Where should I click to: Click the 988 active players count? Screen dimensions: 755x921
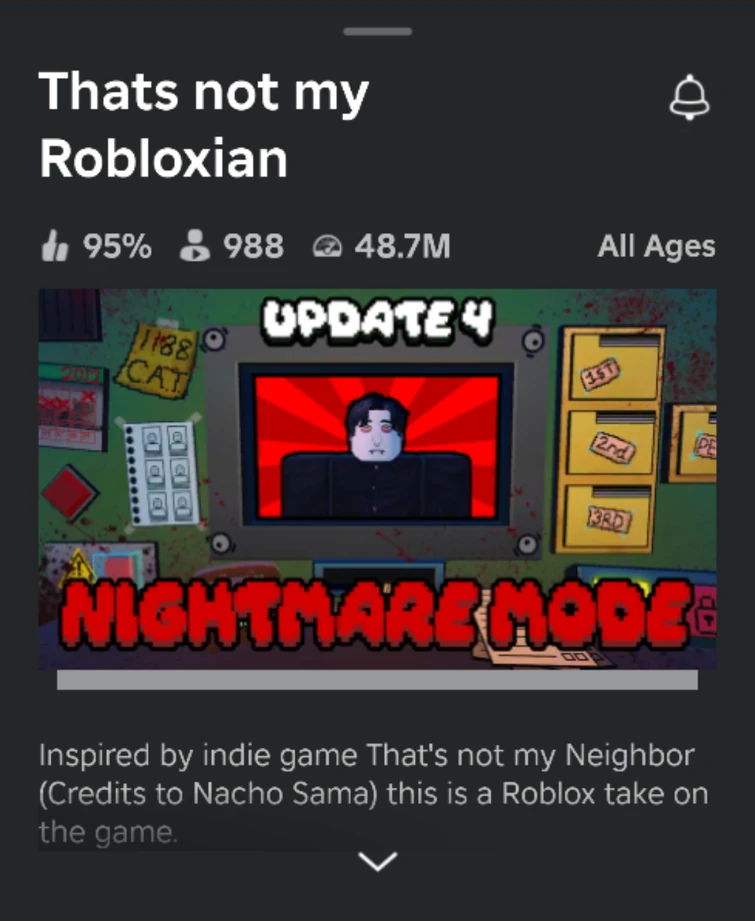pos(254,246)
